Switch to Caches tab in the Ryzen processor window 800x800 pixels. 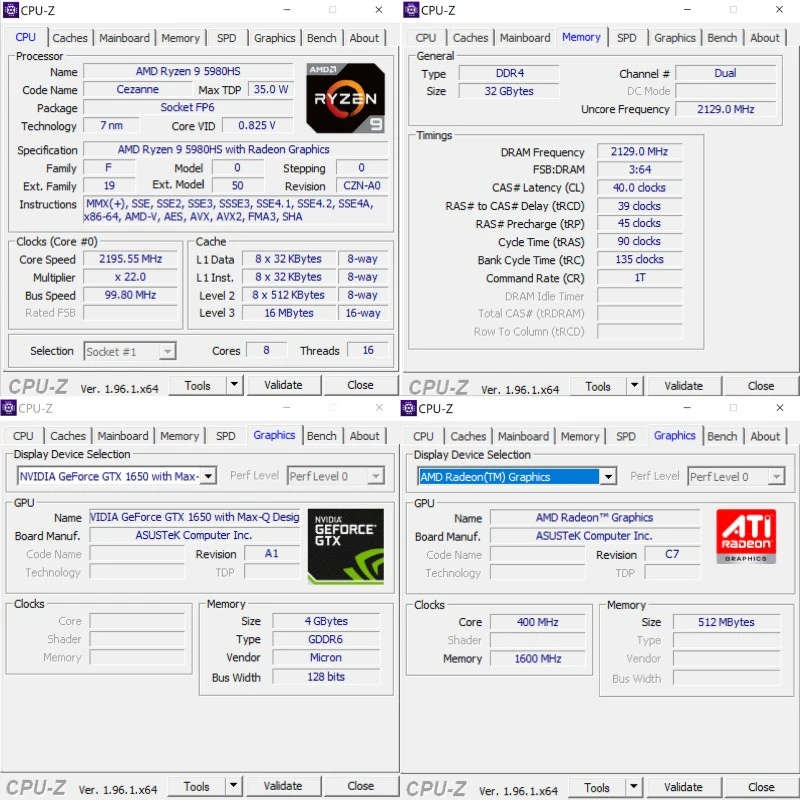pyautogui.click(x=70, y=38)
